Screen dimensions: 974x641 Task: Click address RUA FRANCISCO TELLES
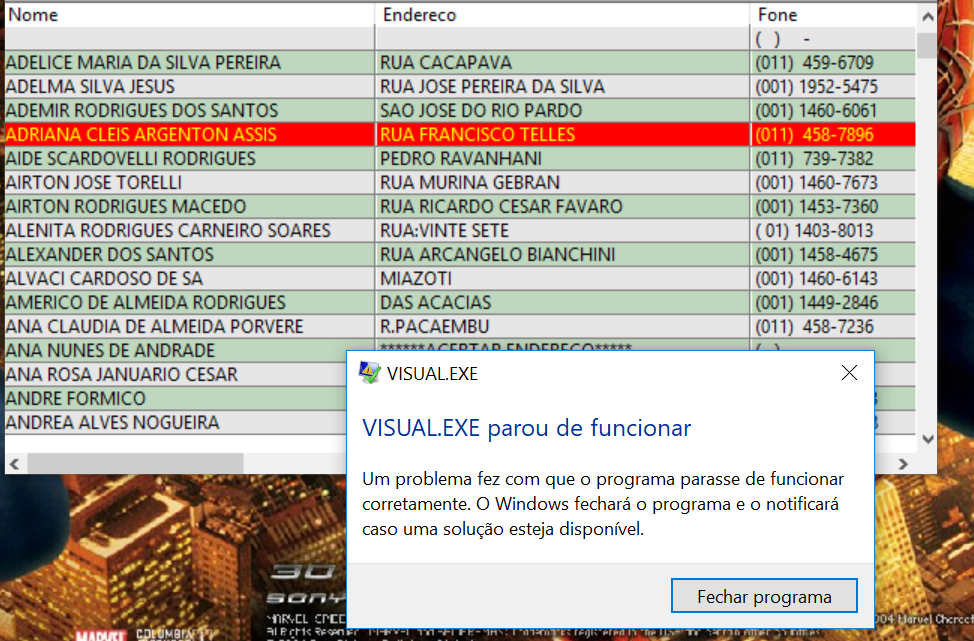coord(478,135)
